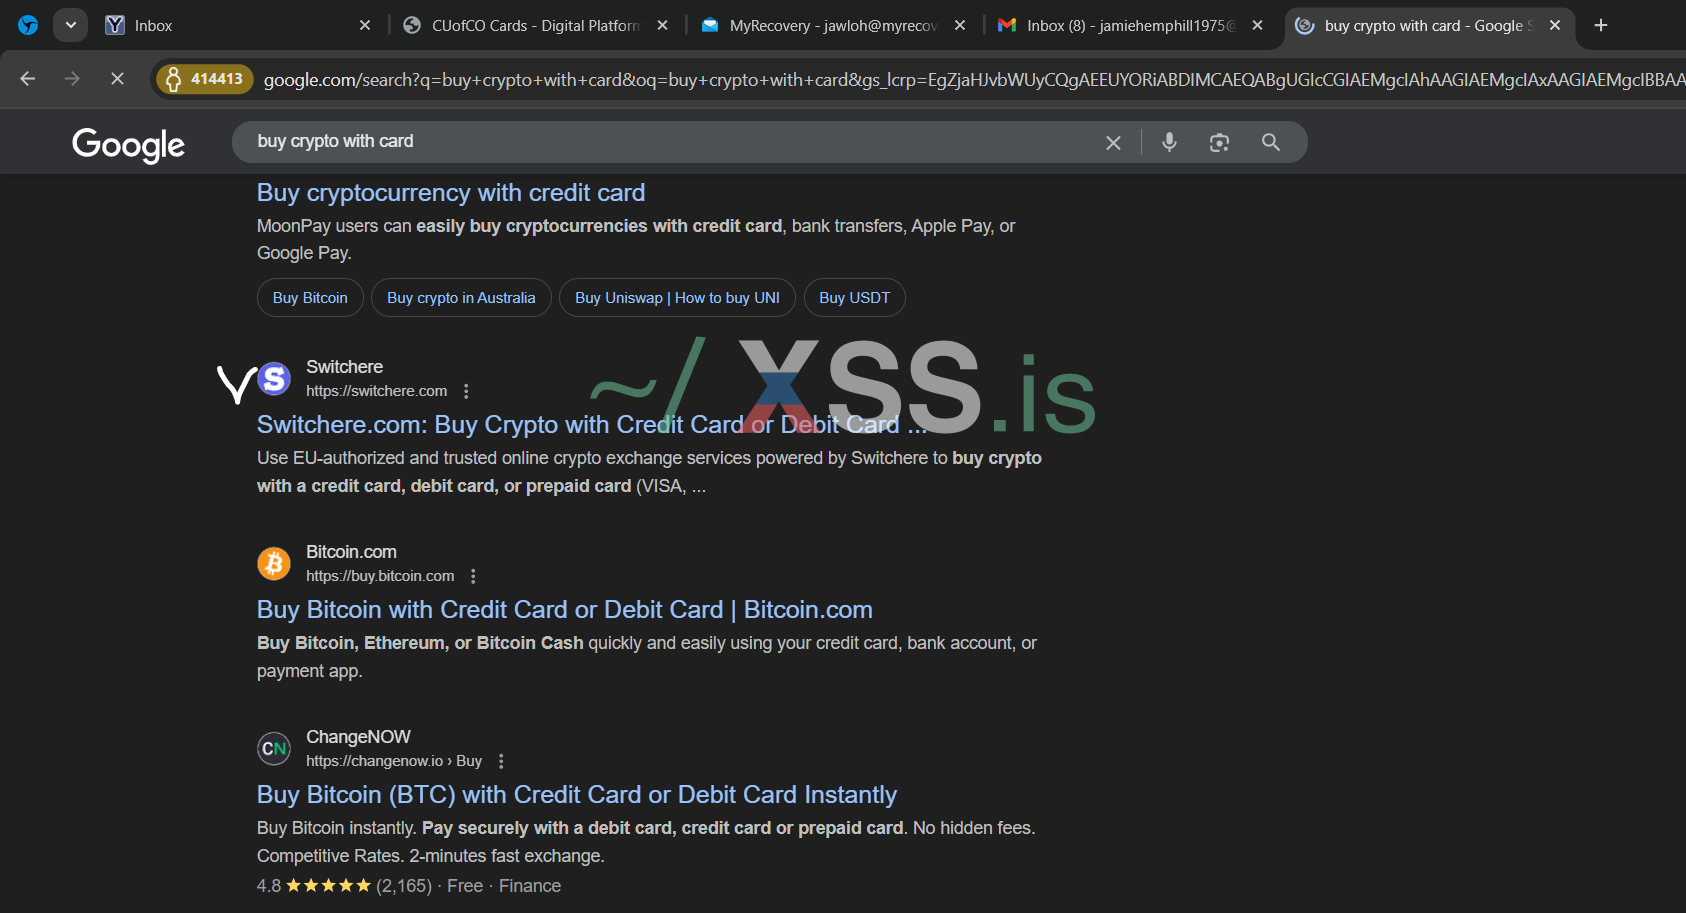Open the Buy cryptocurrency with credit card result

(451, 192)
